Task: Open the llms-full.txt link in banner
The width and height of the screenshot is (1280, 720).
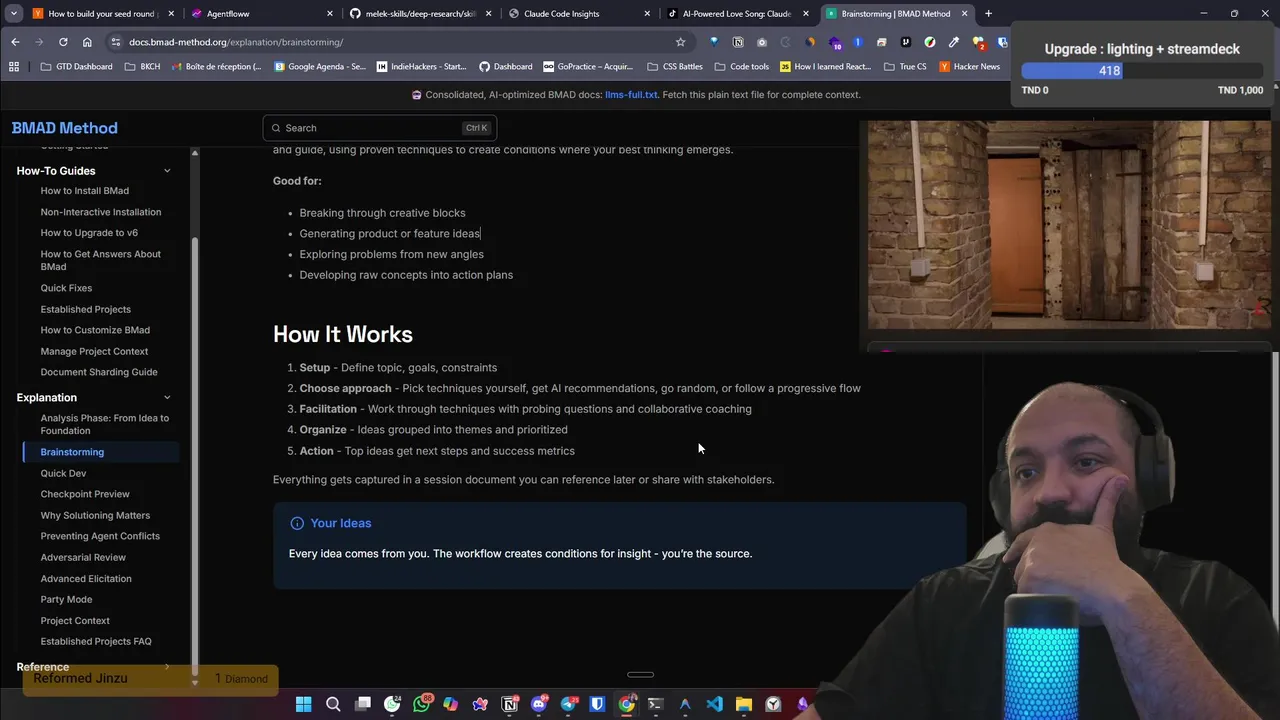Action: [x=631, y=95]
